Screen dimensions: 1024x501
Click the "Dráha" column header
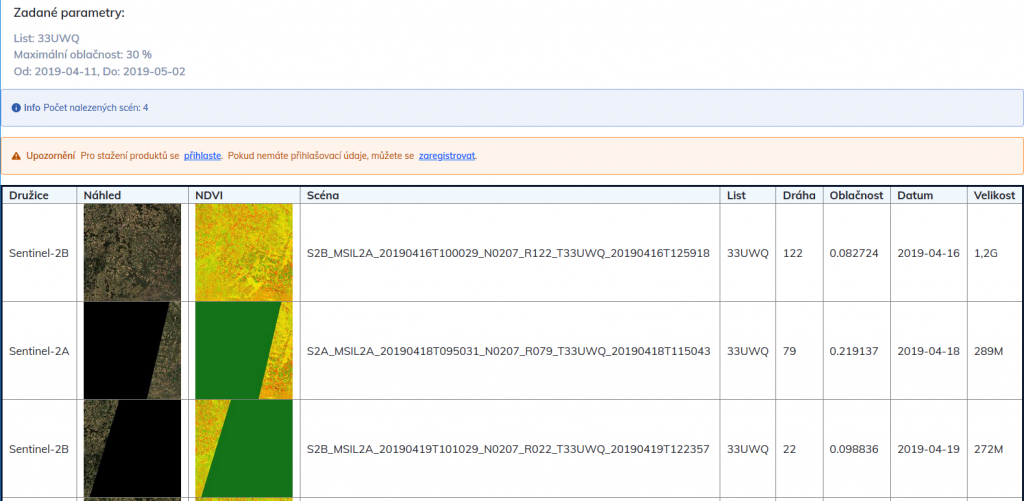pyautogui.click(x=799, y=195)
